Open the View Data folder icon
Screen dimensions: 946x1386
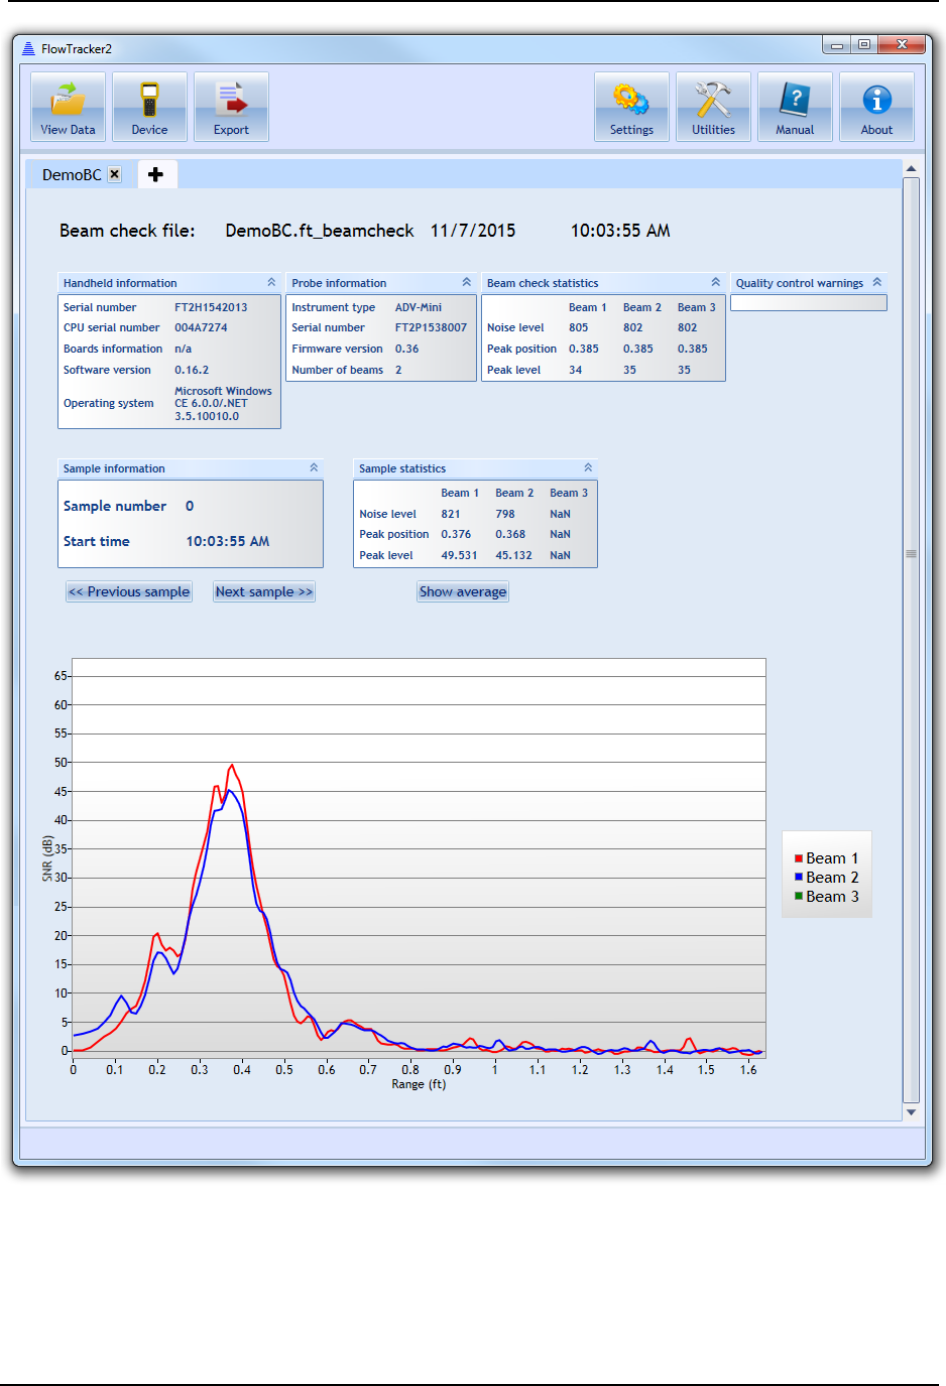68,106
